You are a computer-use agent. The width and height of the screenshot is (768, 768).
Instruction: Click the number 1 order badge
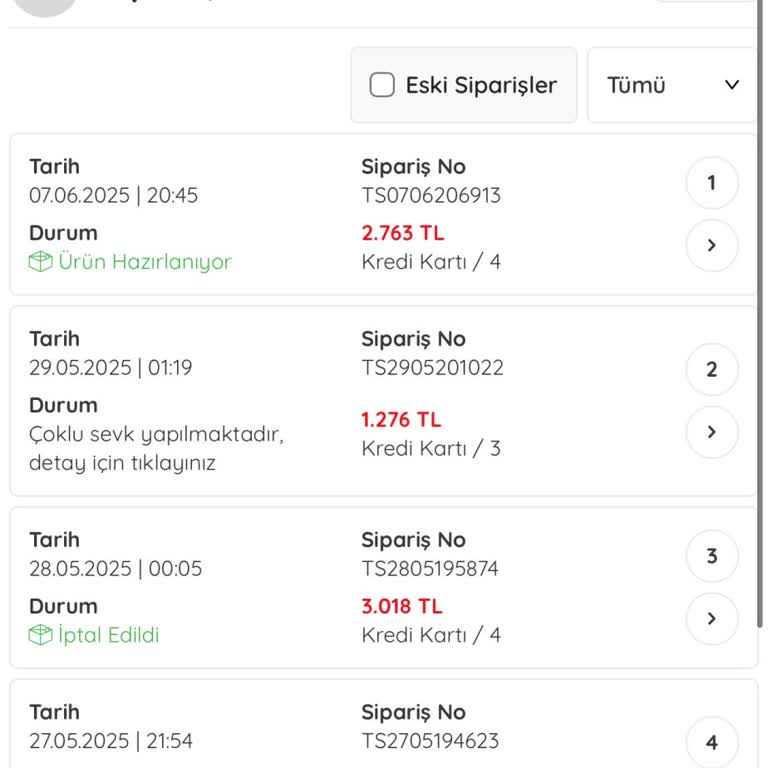(712, 183)
